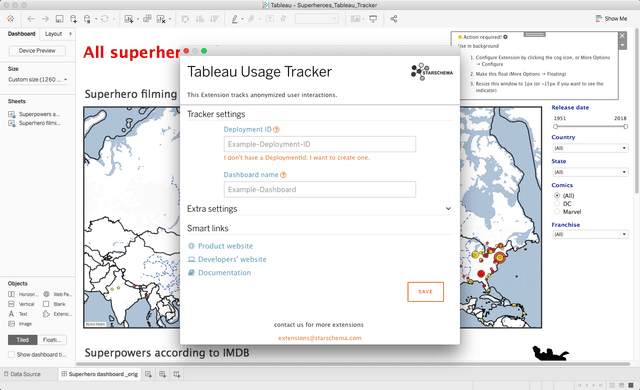Click the SAVE button in Usage Tracker
Image resolution: width=640 pixels, height=390 pixels.
pos(425,292)
